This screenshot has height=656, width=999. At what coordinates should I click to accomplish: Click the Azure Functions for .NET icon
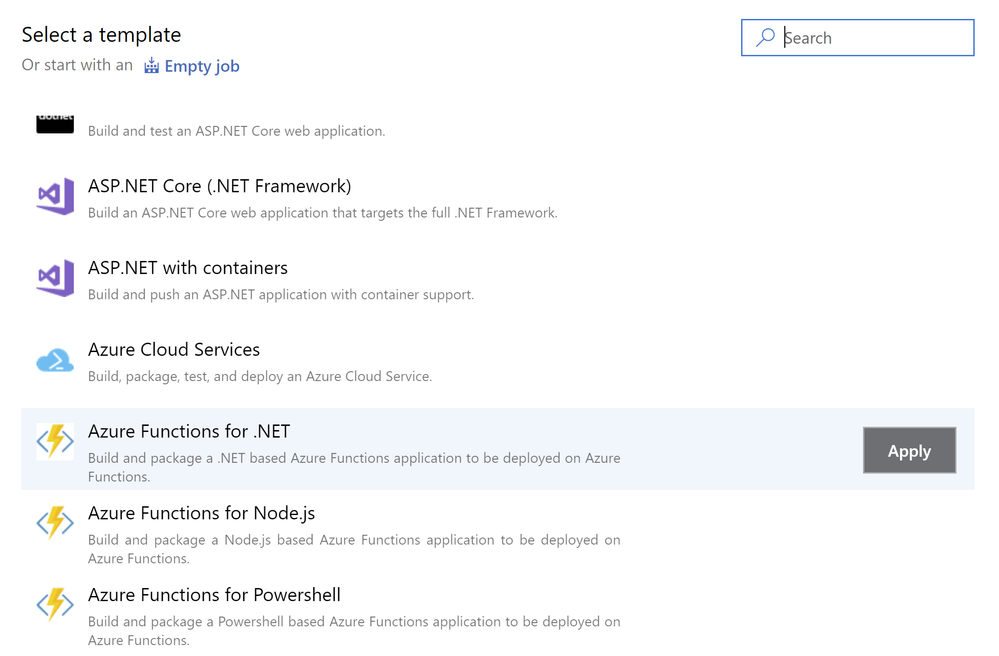(55, 442)
